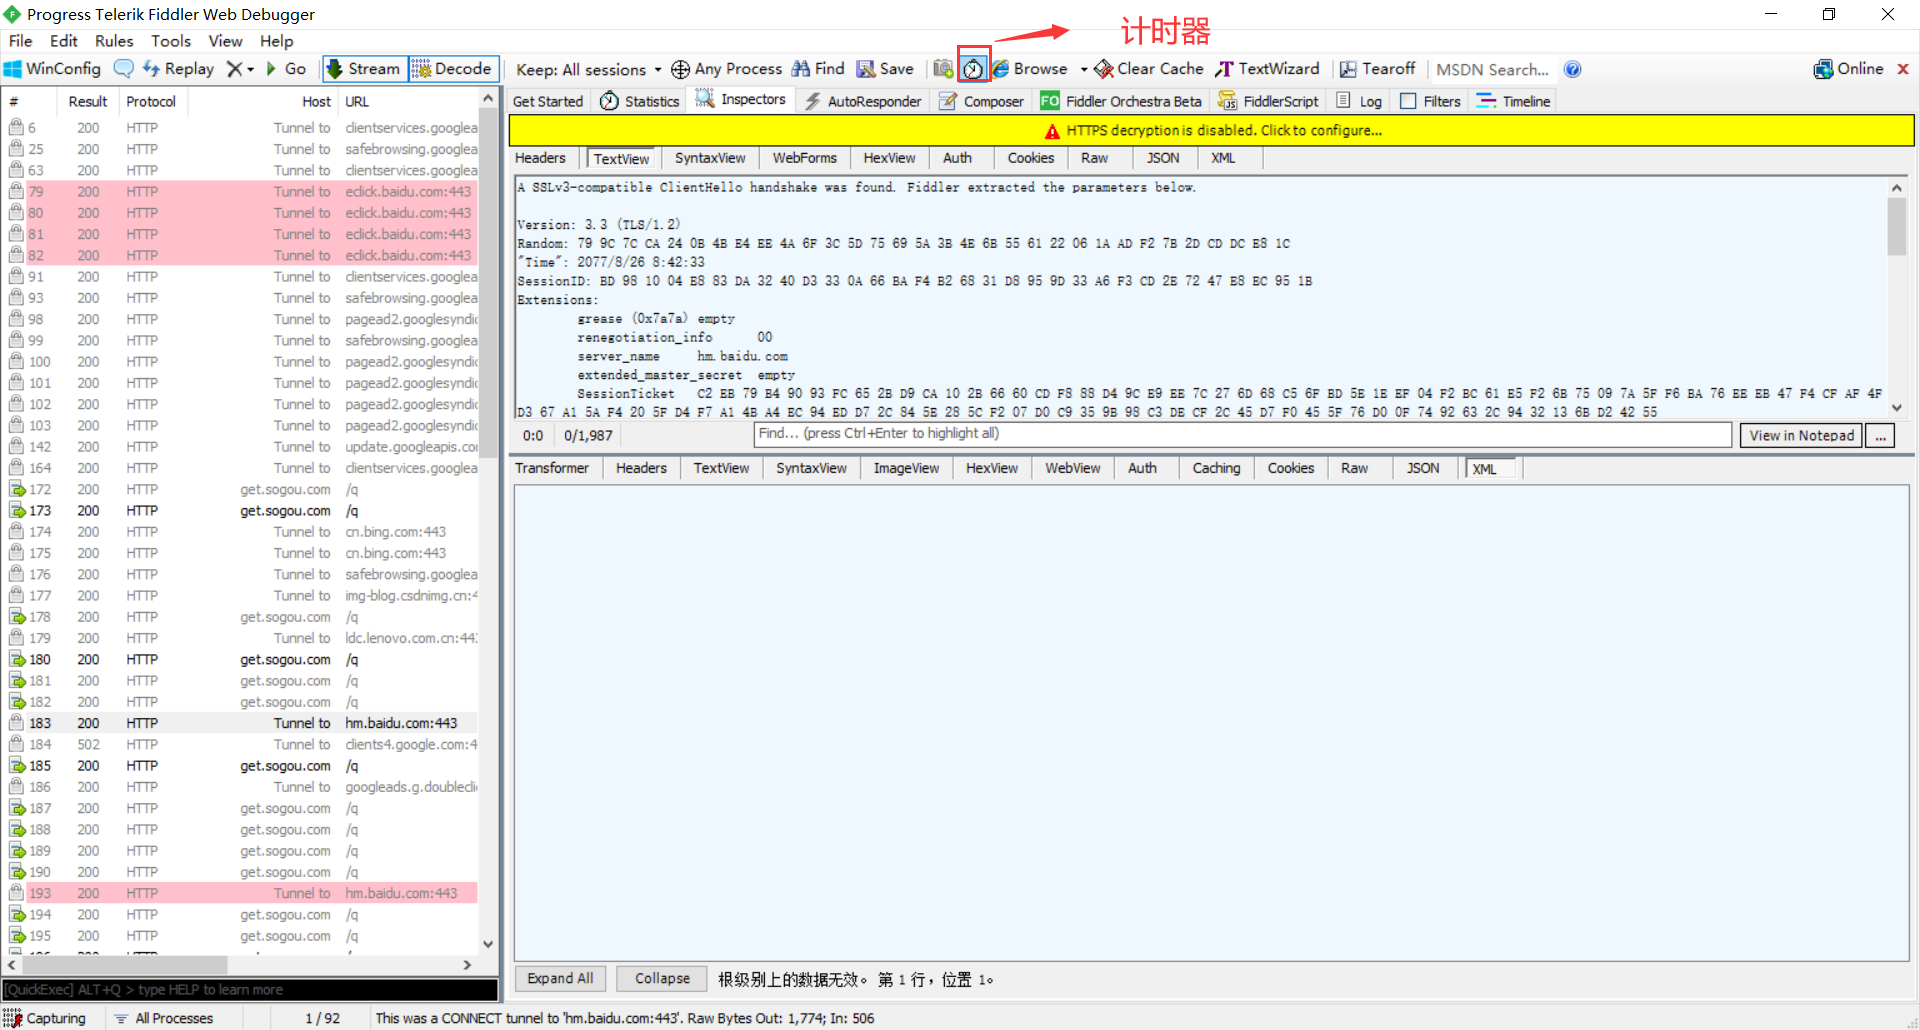
Task: Open All Processes filter in status bar
Action: (x=164, y=1018)
